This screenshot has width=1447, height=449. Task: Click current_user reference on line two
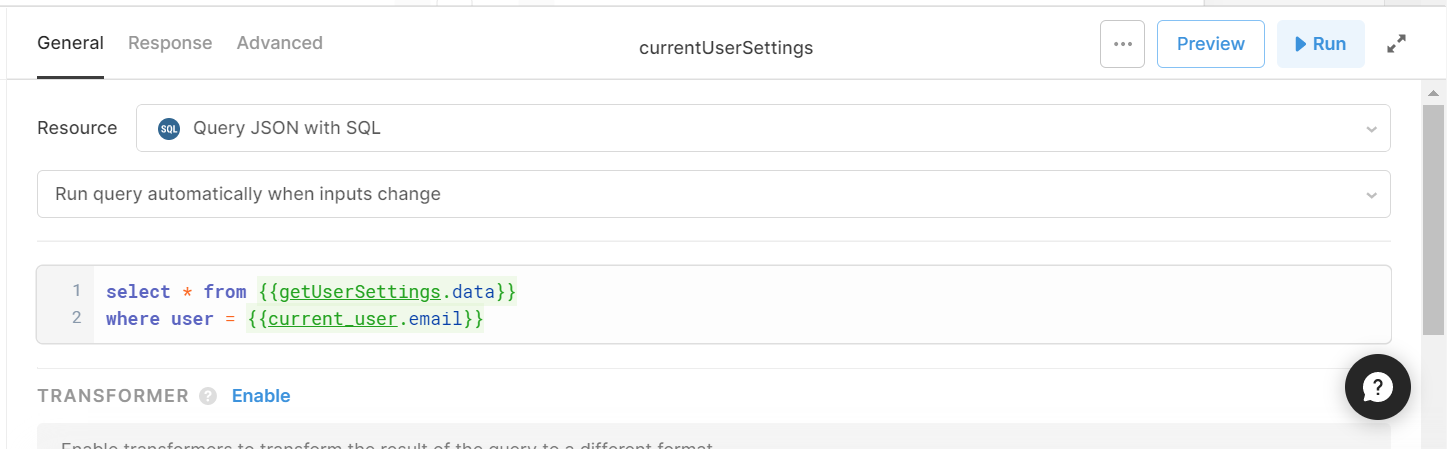[333, 319]
